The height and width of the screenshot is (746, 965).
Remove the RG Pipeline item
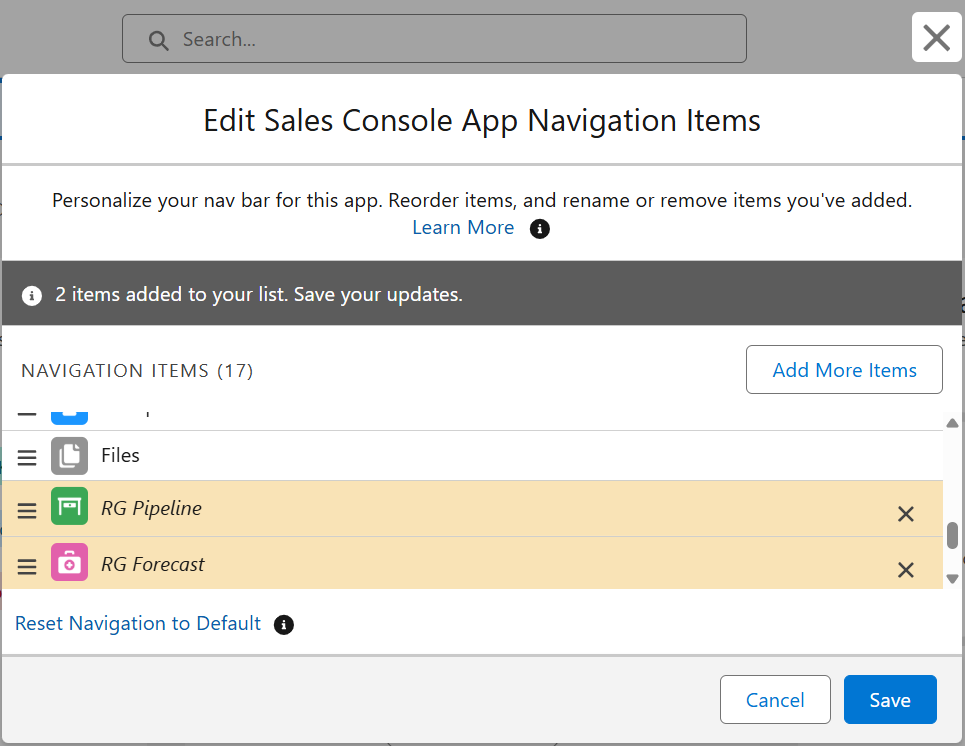(x=905, y=514)
